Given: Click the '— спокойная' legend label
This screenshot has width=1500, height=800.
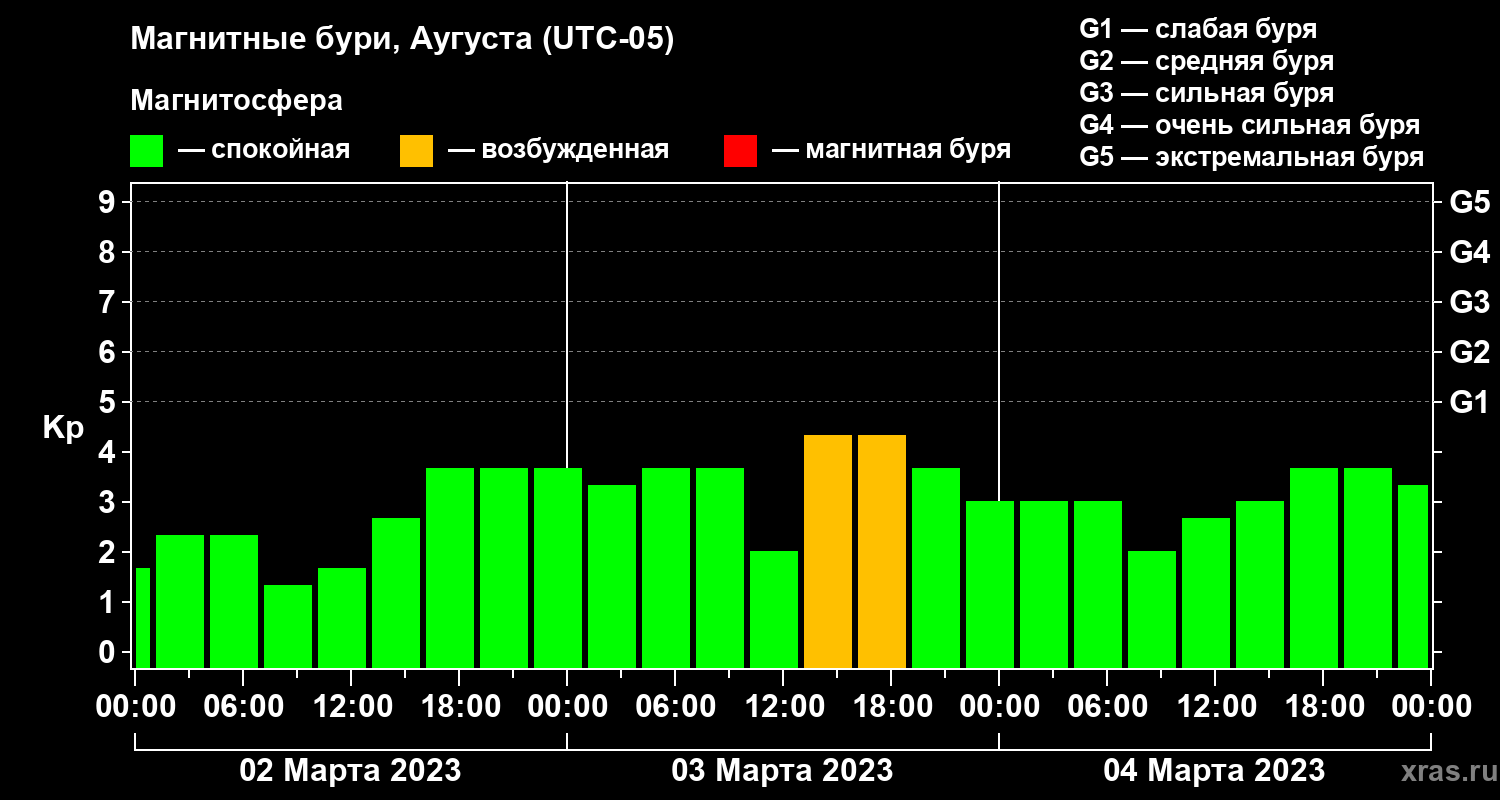Looking at the screenshot, I should click(x=264, y=150).
